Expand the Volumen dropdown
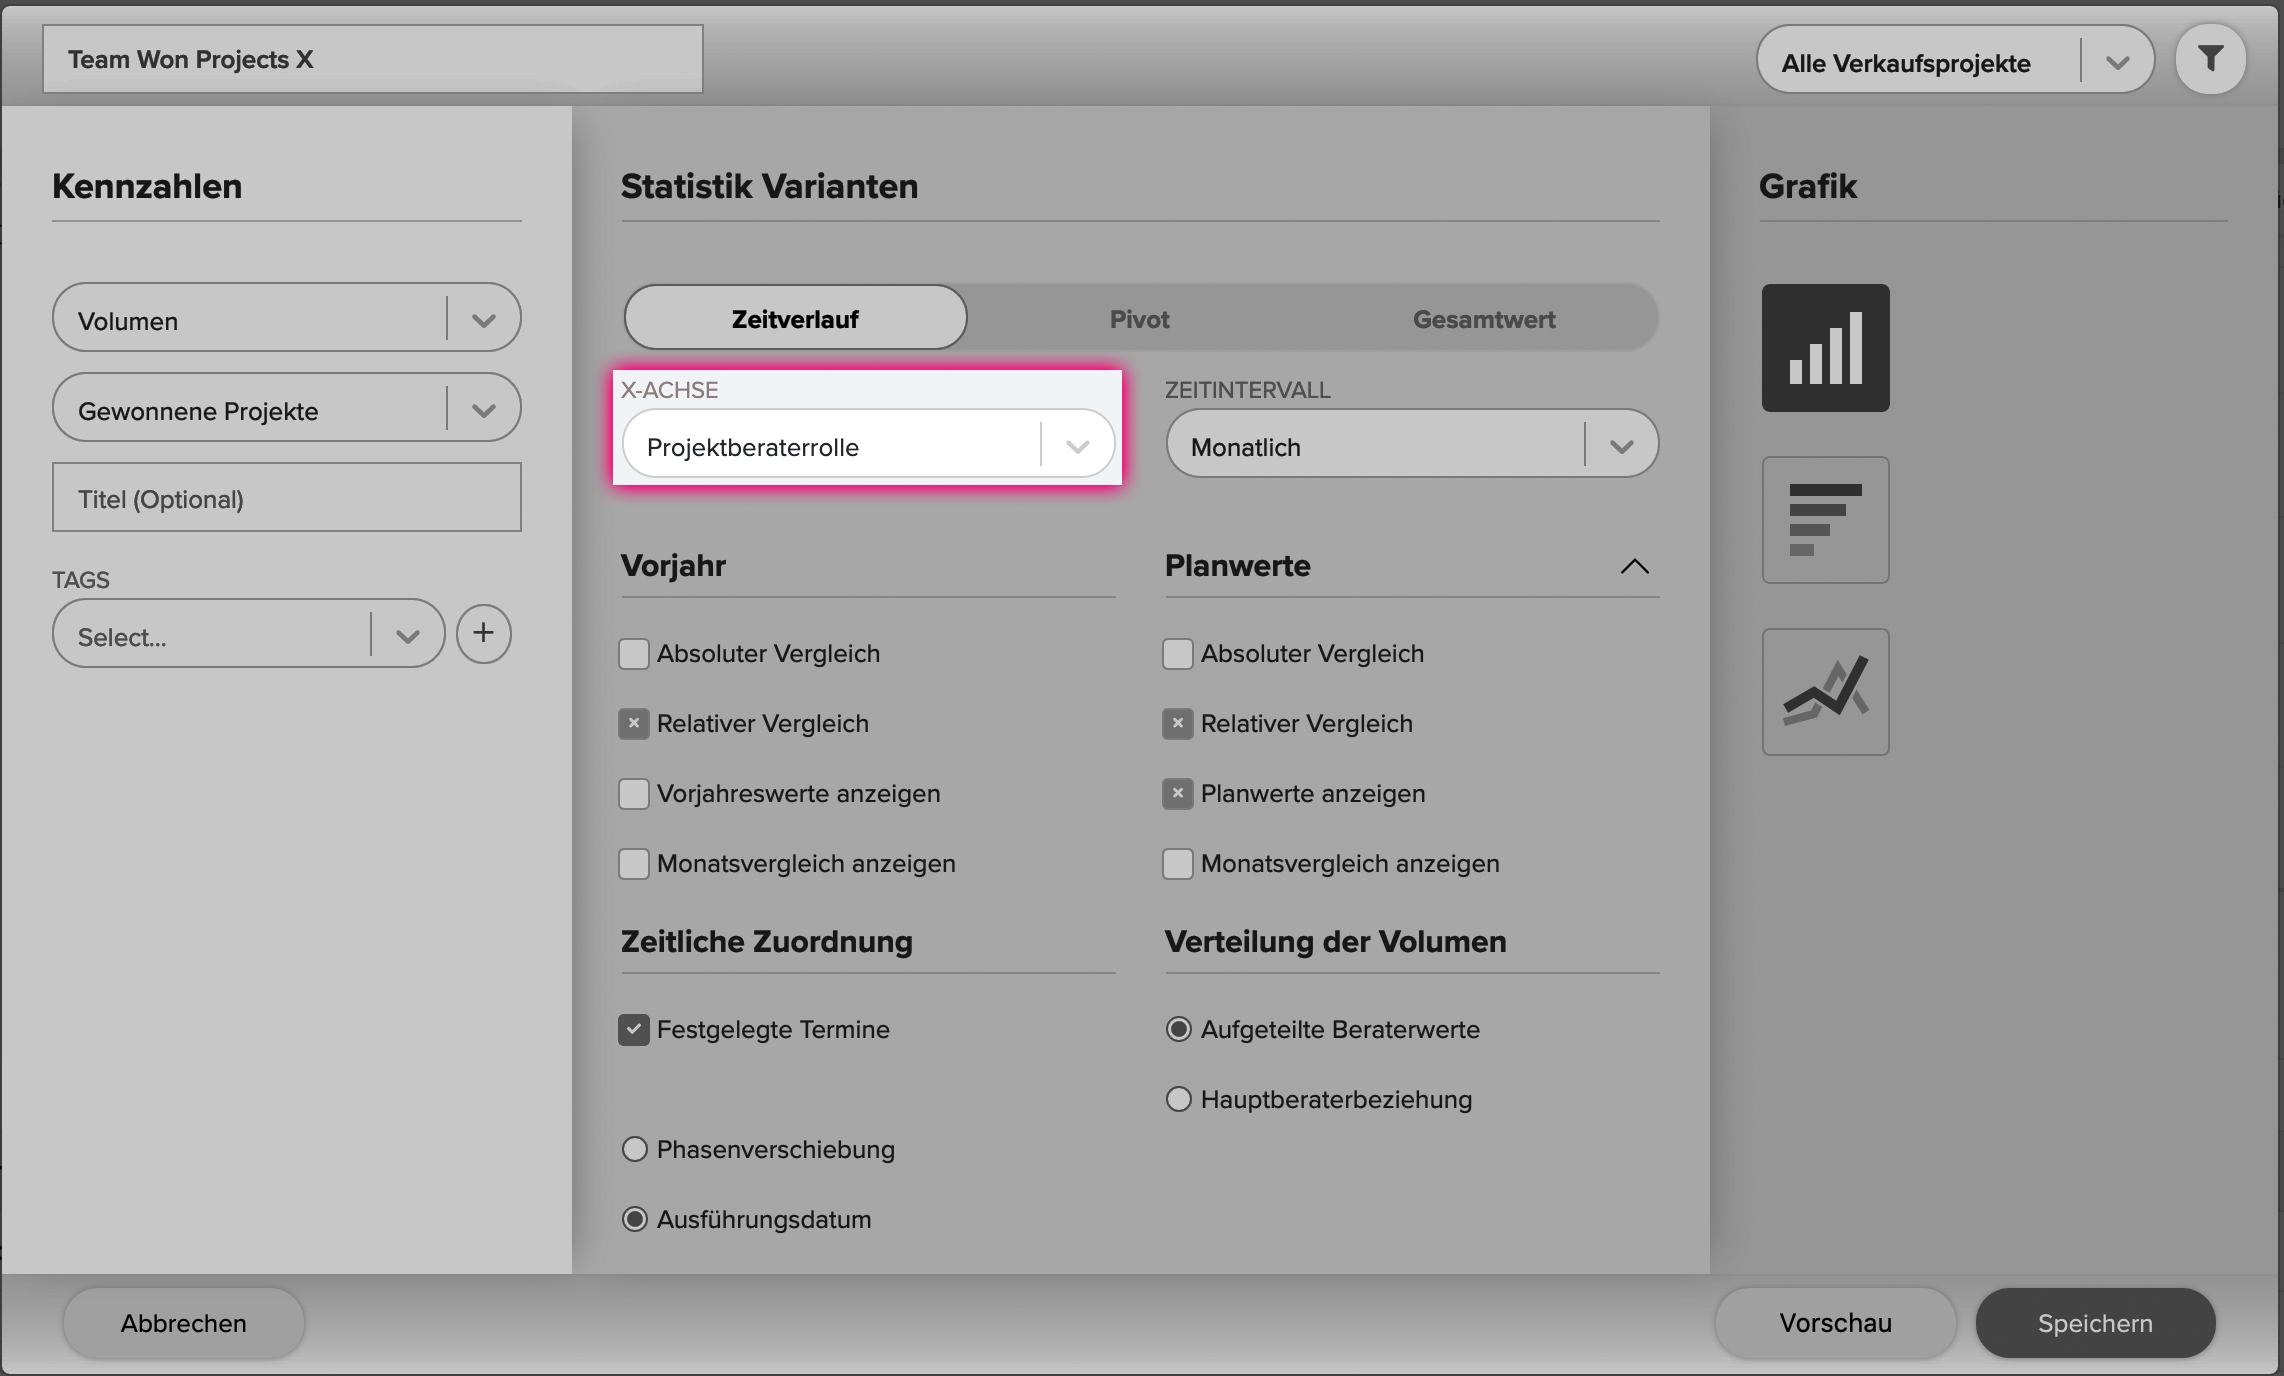Image resolution: width=2284 pixels, height=1376 pixels. point(287,318)
